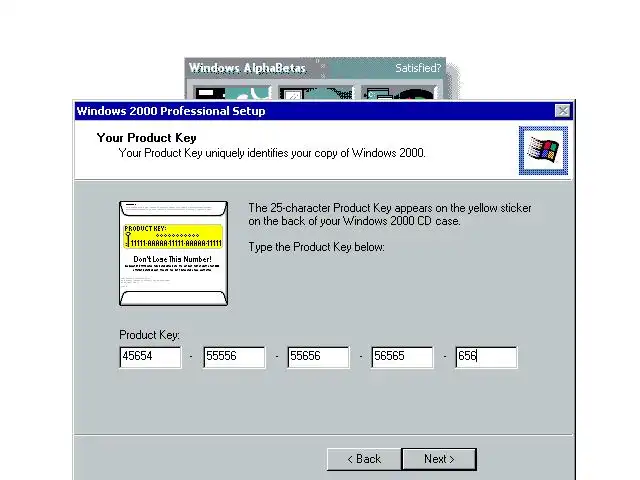Click the "Your Product Key" heading

[147, 138]
